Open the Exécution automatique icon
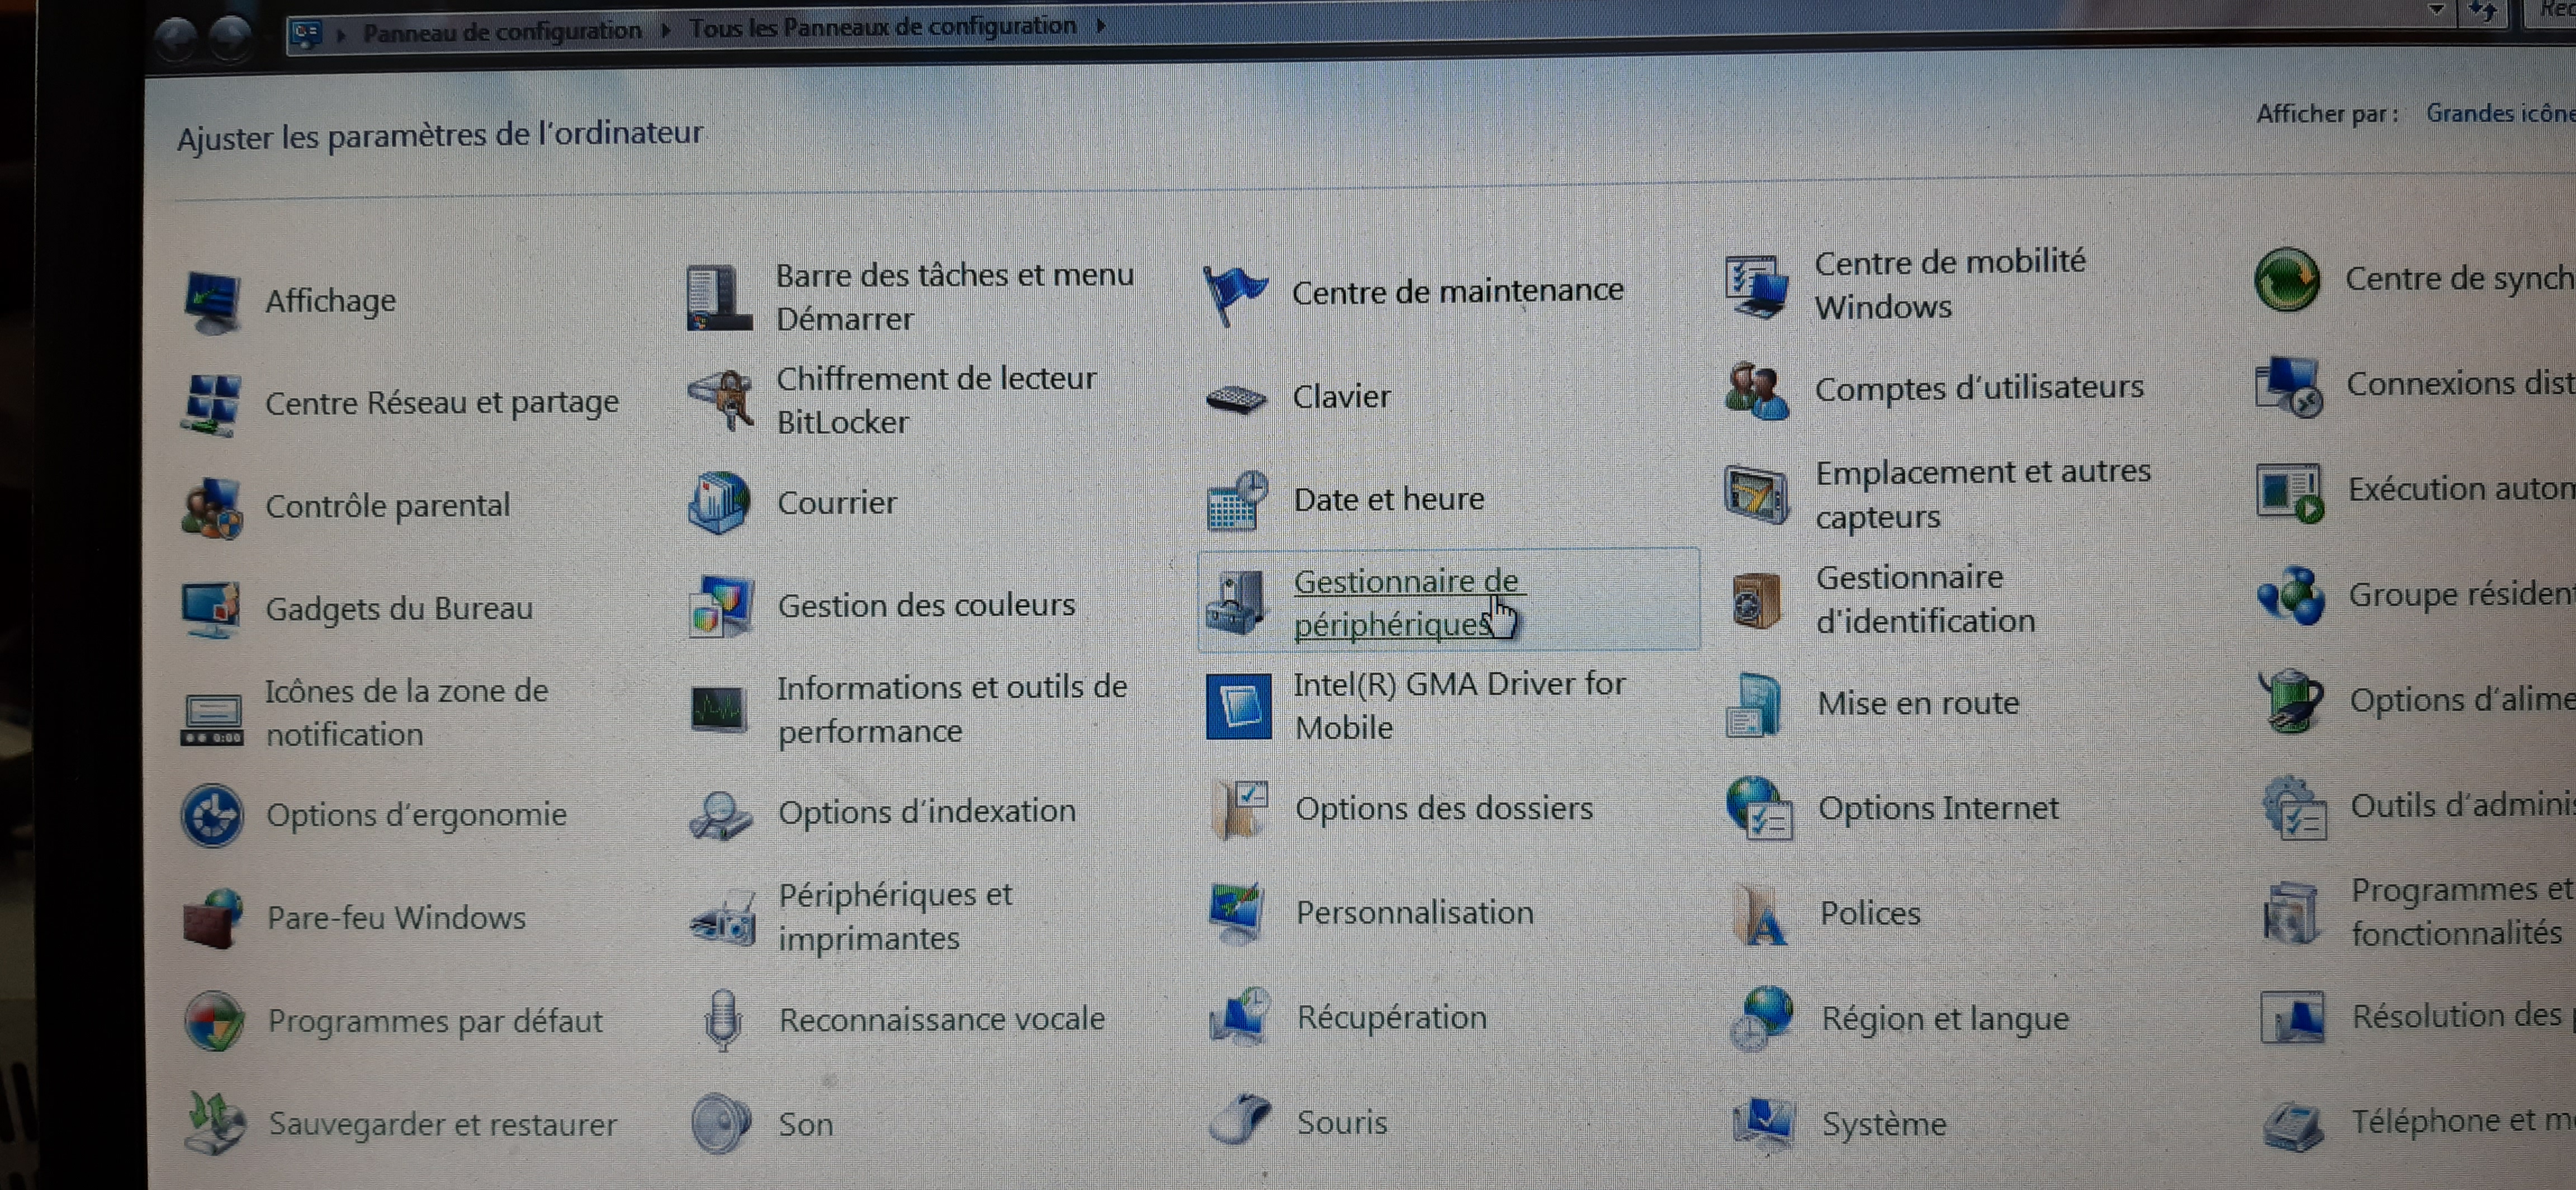2576x1190 pixels. (x=2289, y=492)
